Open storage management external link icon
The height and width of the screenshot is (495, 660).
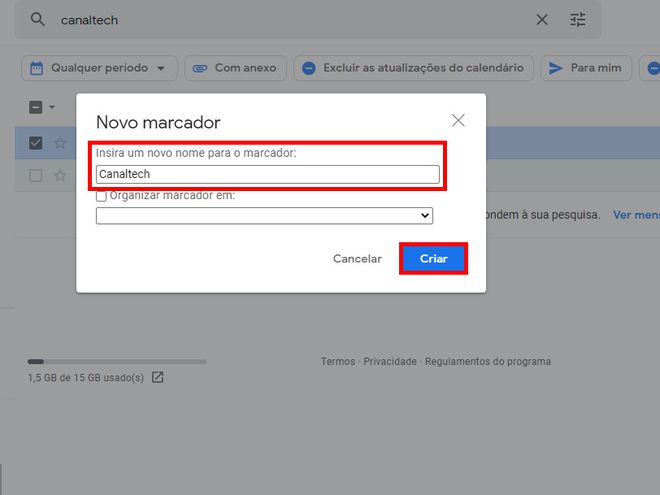[157, 377]
